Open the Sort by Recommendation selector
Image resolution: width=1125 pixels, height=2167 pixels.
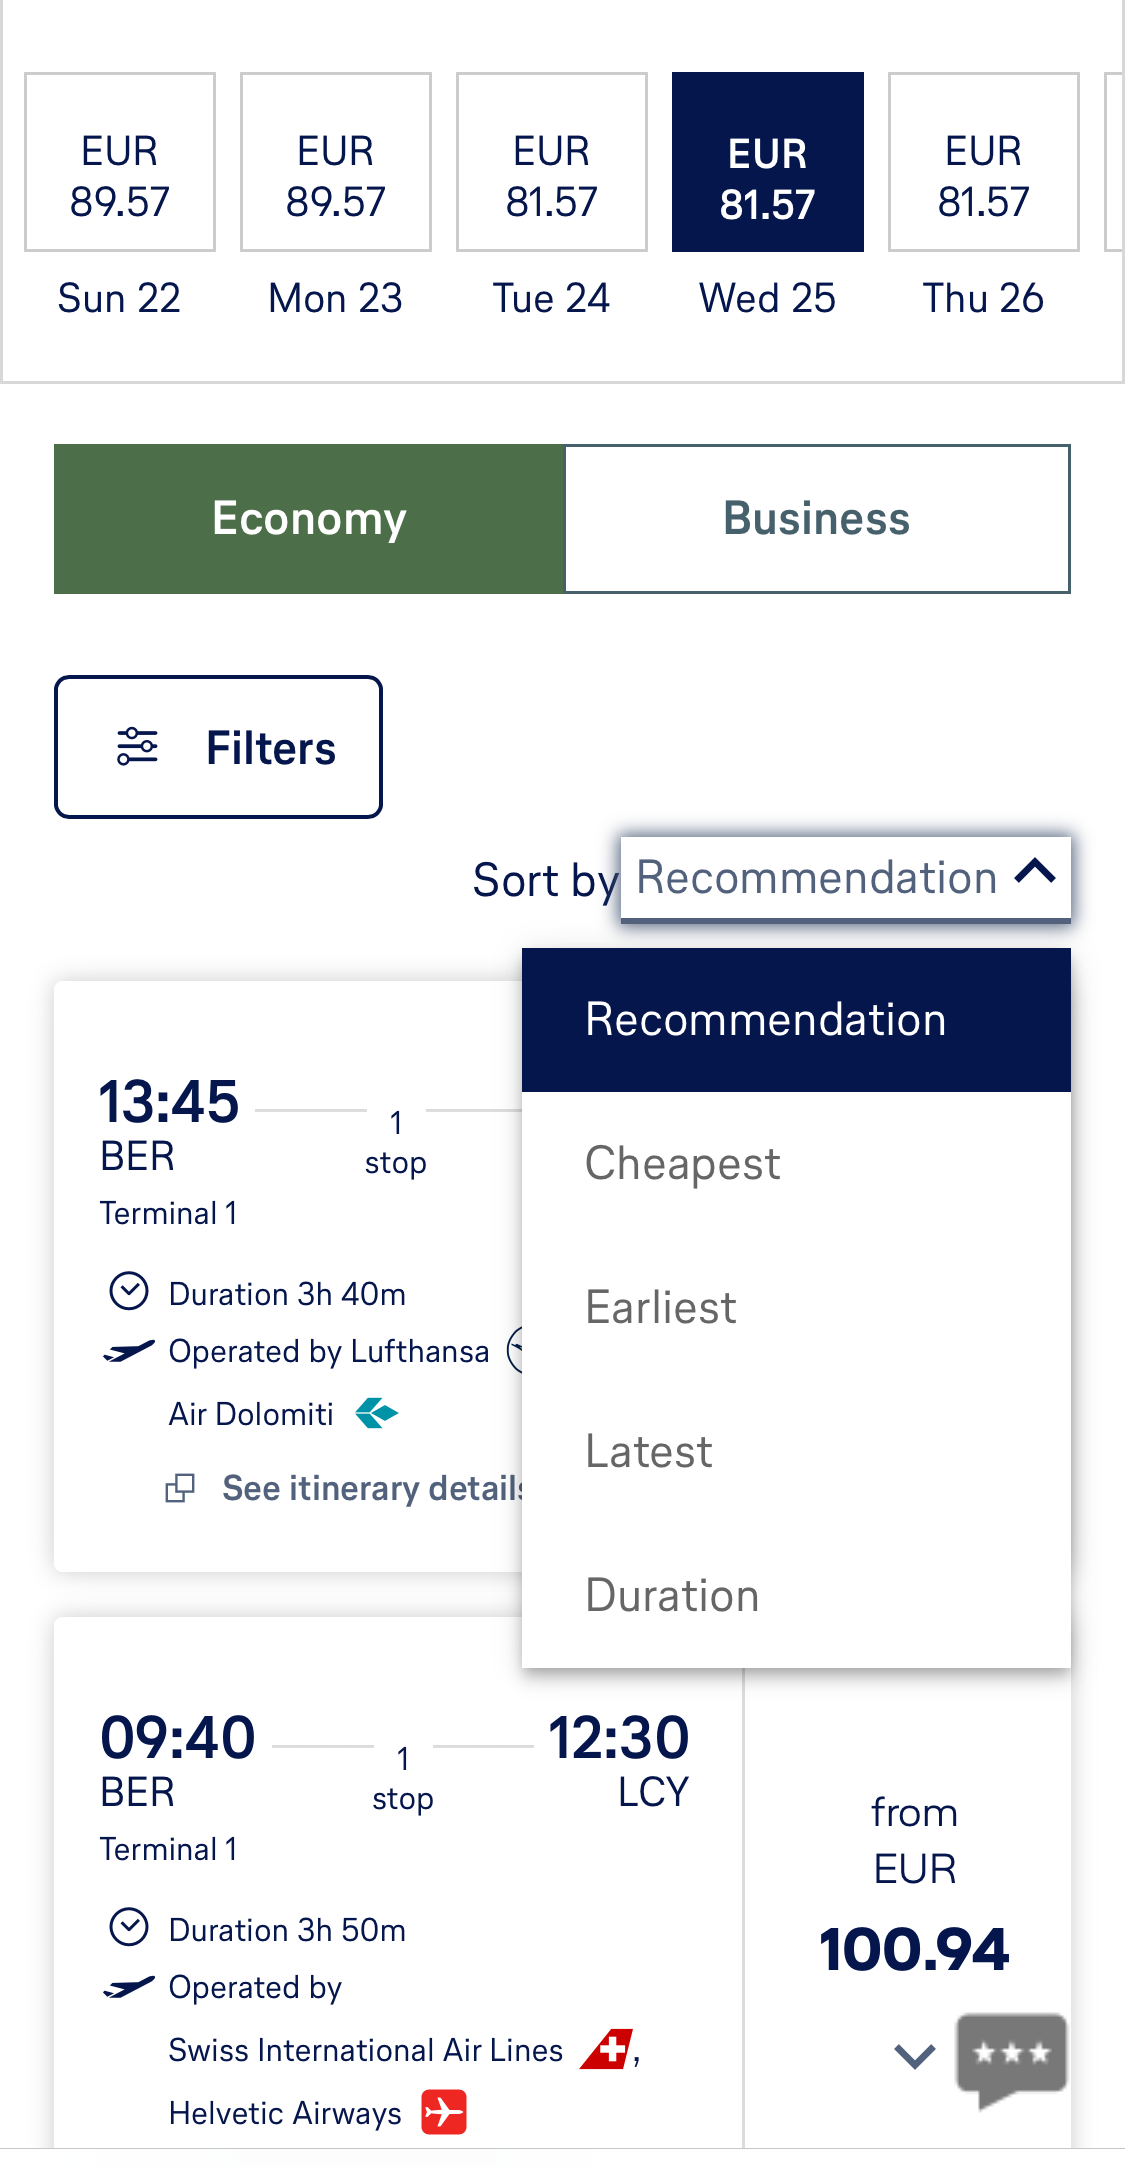pyautogui.click(x=845, y=877)
